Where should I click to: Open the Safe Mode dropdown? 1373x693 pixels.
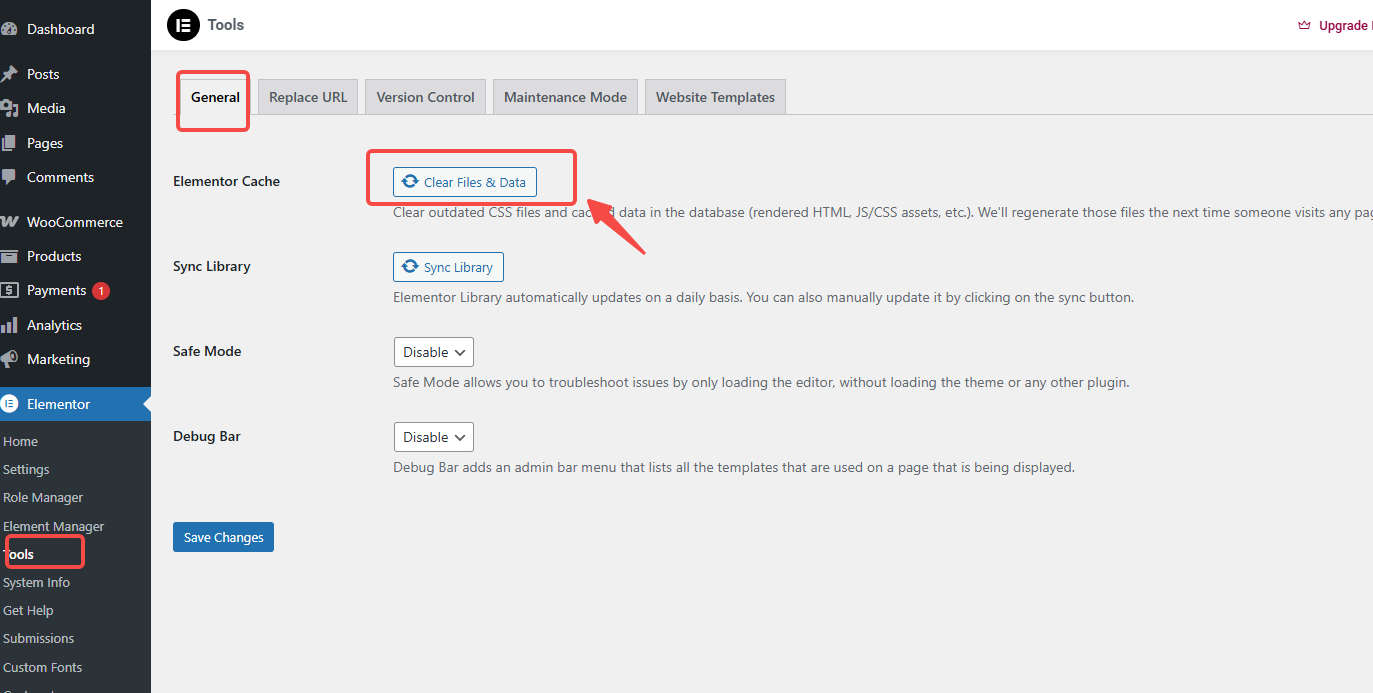[x=433, y=352]
